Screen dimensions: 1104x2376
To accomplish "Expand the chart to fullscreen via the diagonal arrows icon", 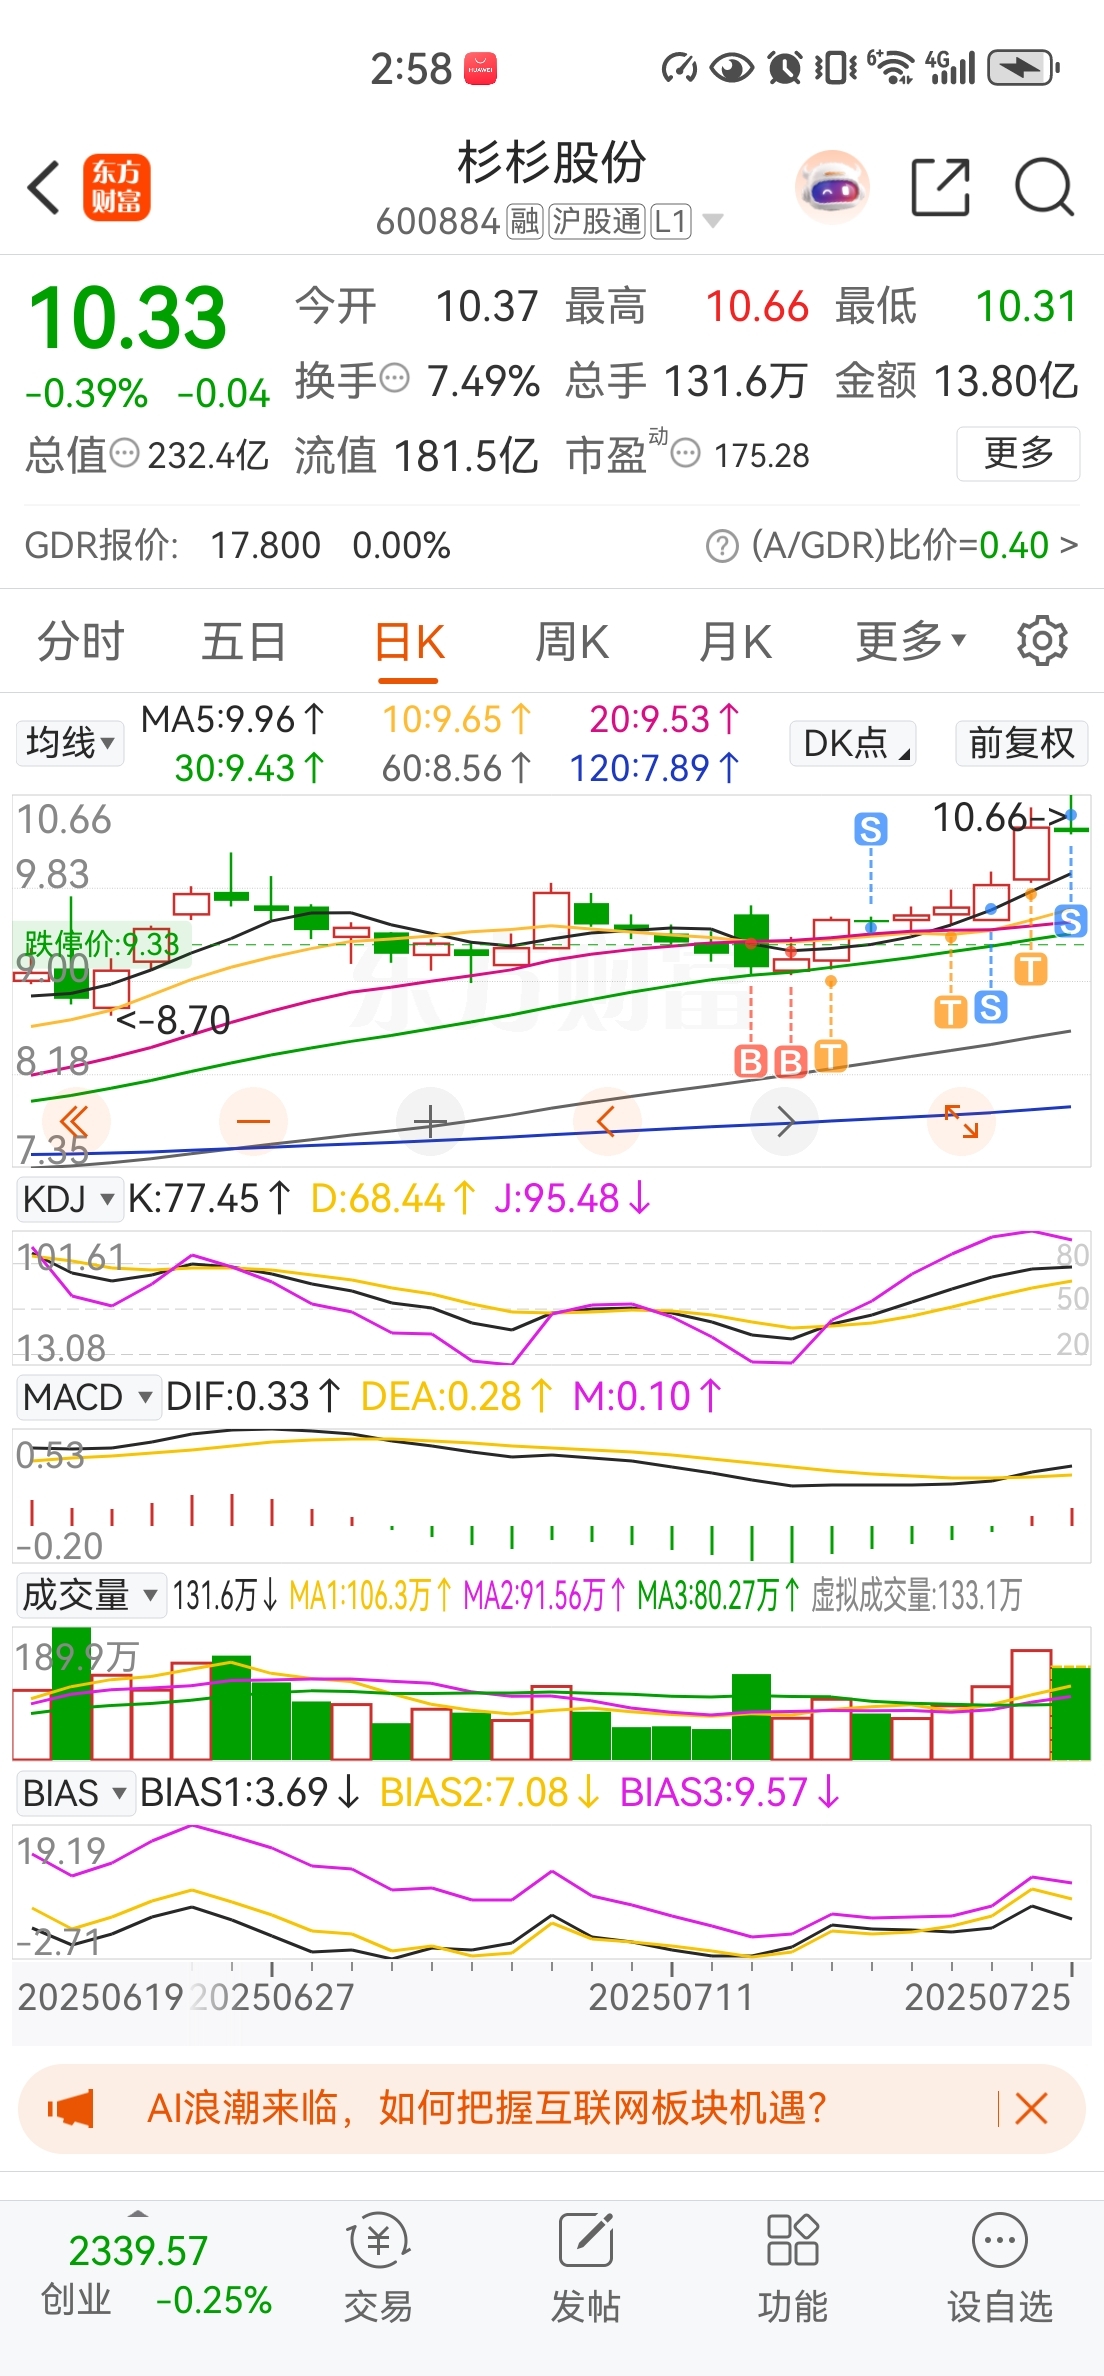I will coord(962,1121).
